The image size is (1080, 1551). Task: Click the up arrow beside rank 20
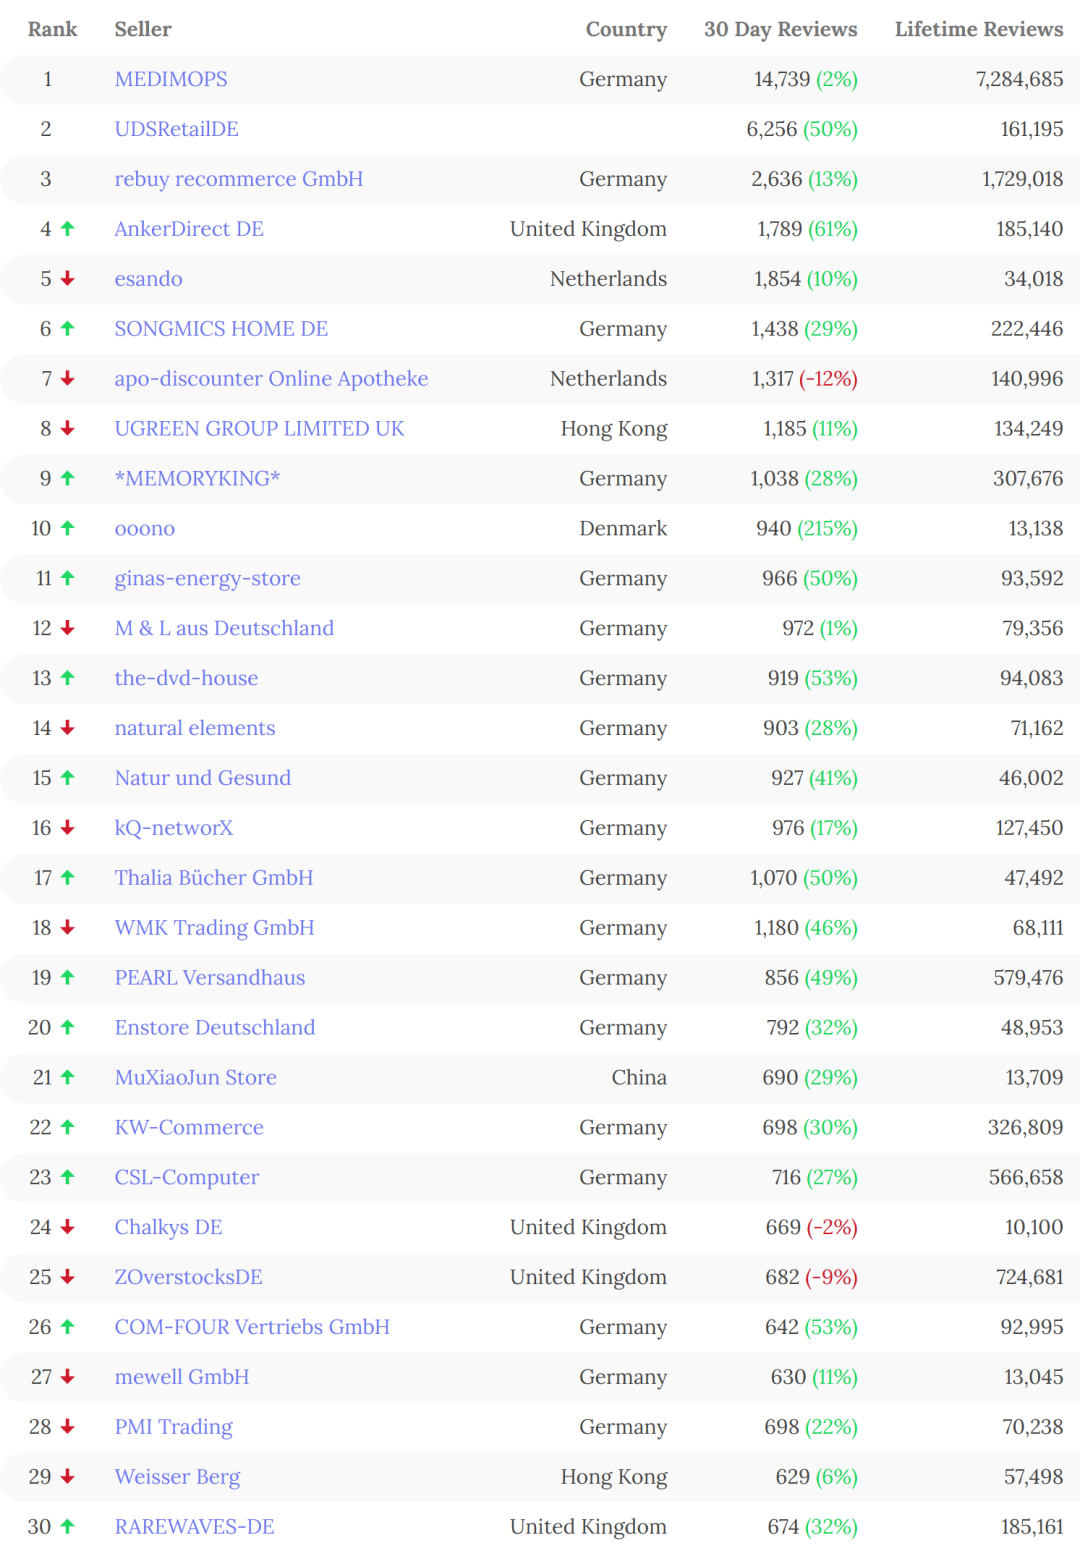point(68,1027)
